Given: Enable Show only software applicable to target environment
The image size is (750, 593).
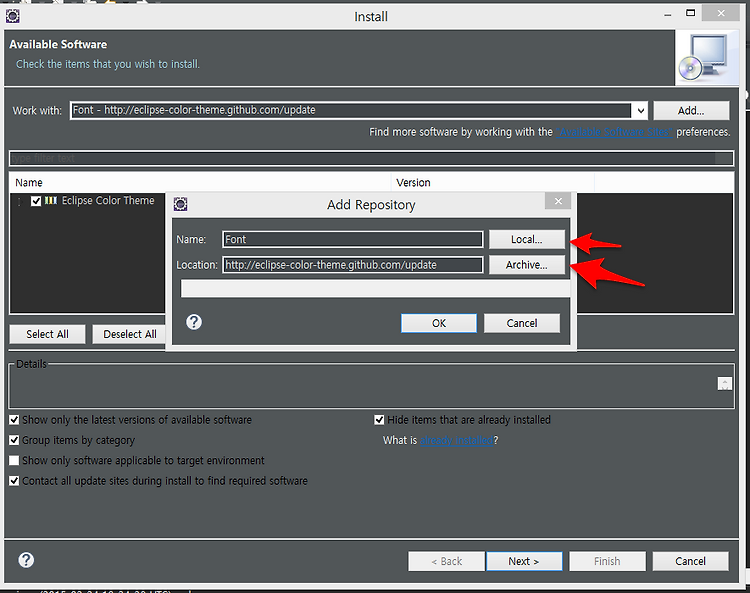Looking at the screenshot, I should click(x=14, y=461).
